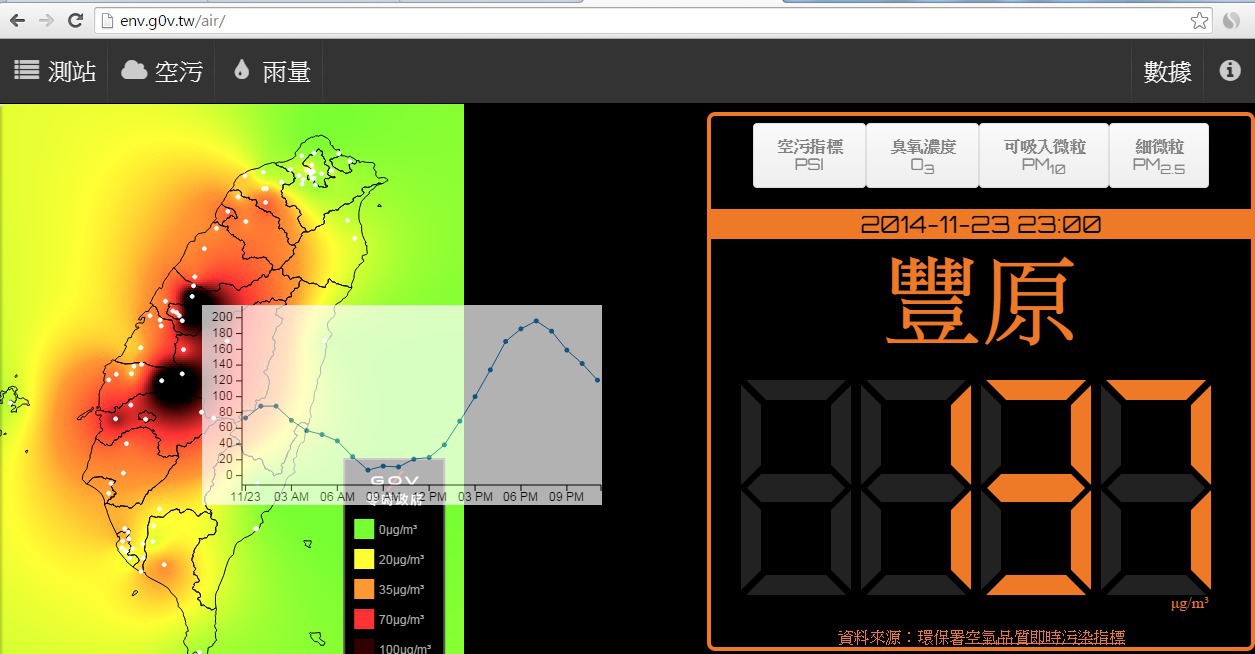Screen dimensions: 1255x654
Task: Reload the current page
Action: (x=75, y=20)
